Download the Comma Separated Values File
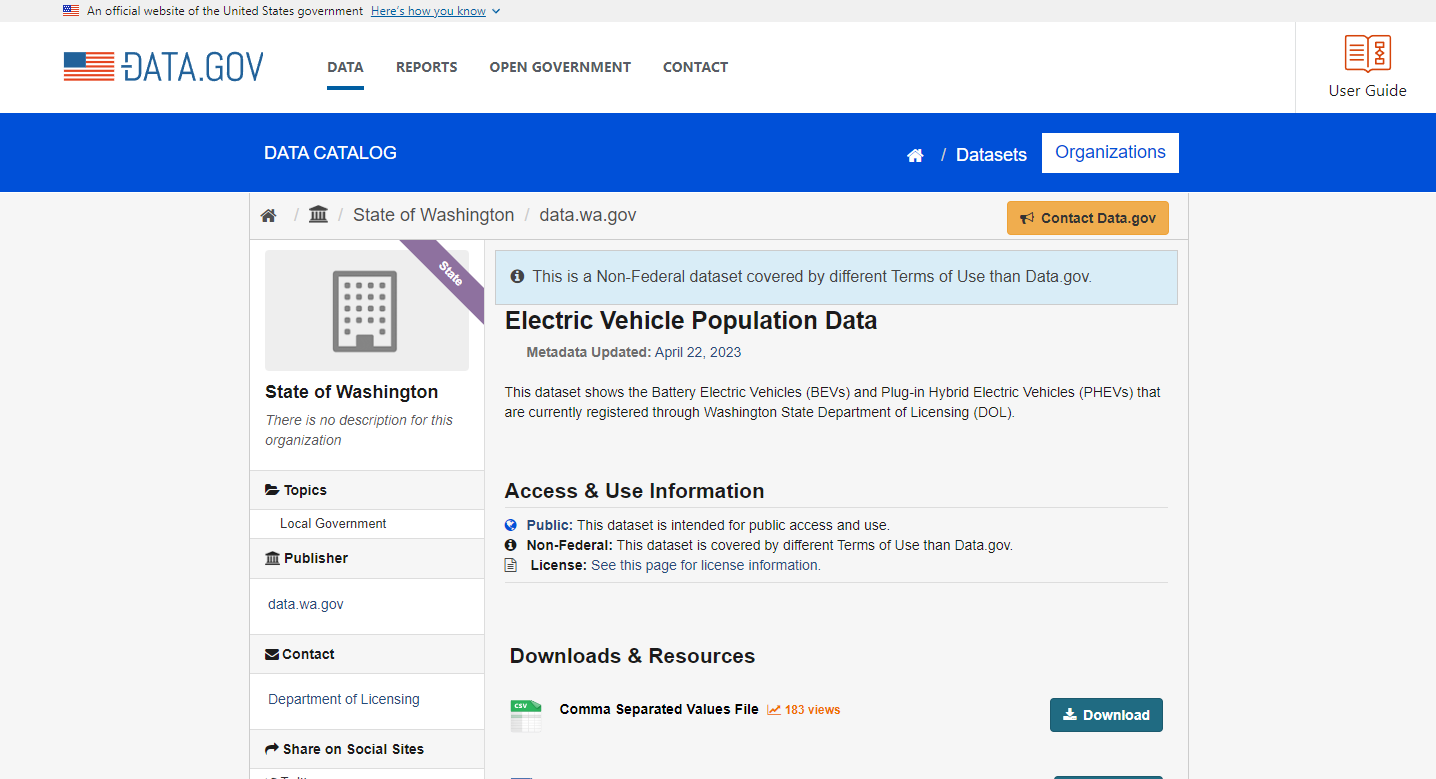The height and width of the screenshot is (779, 1436). tap(1106, 715)
